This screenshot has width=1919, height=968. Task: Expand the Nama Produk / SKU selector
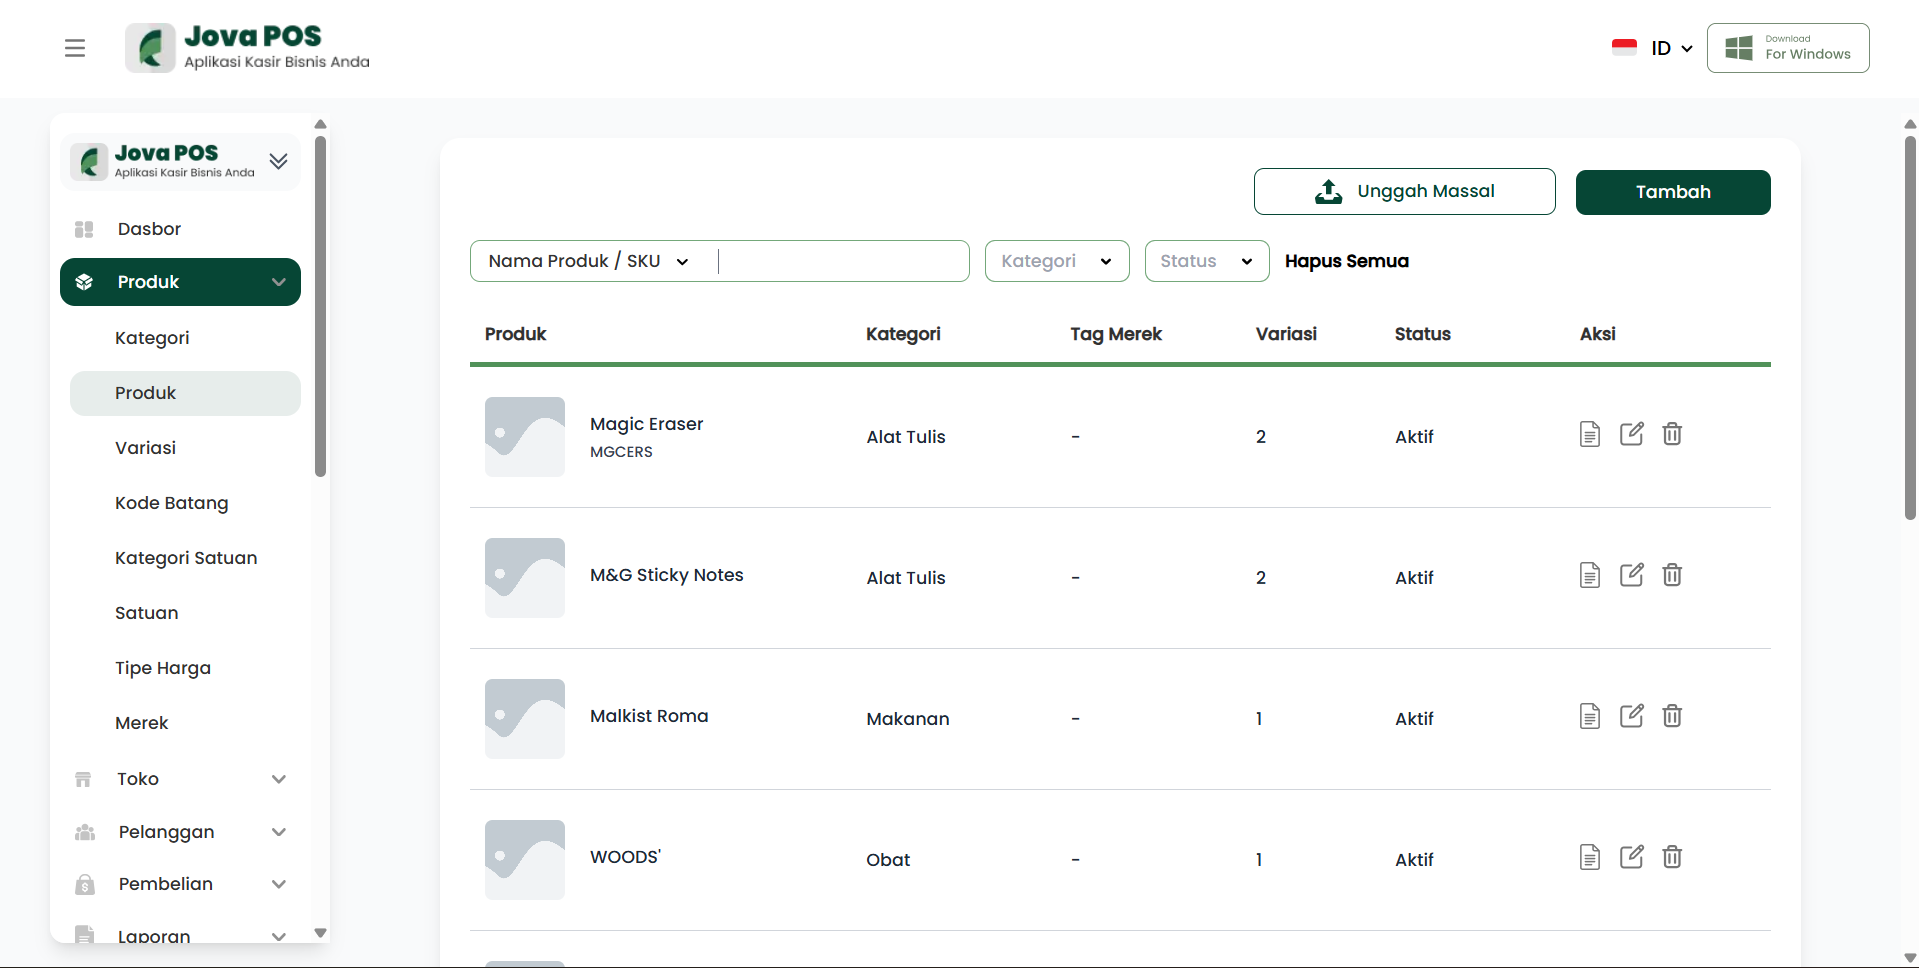tap(589, 261)
